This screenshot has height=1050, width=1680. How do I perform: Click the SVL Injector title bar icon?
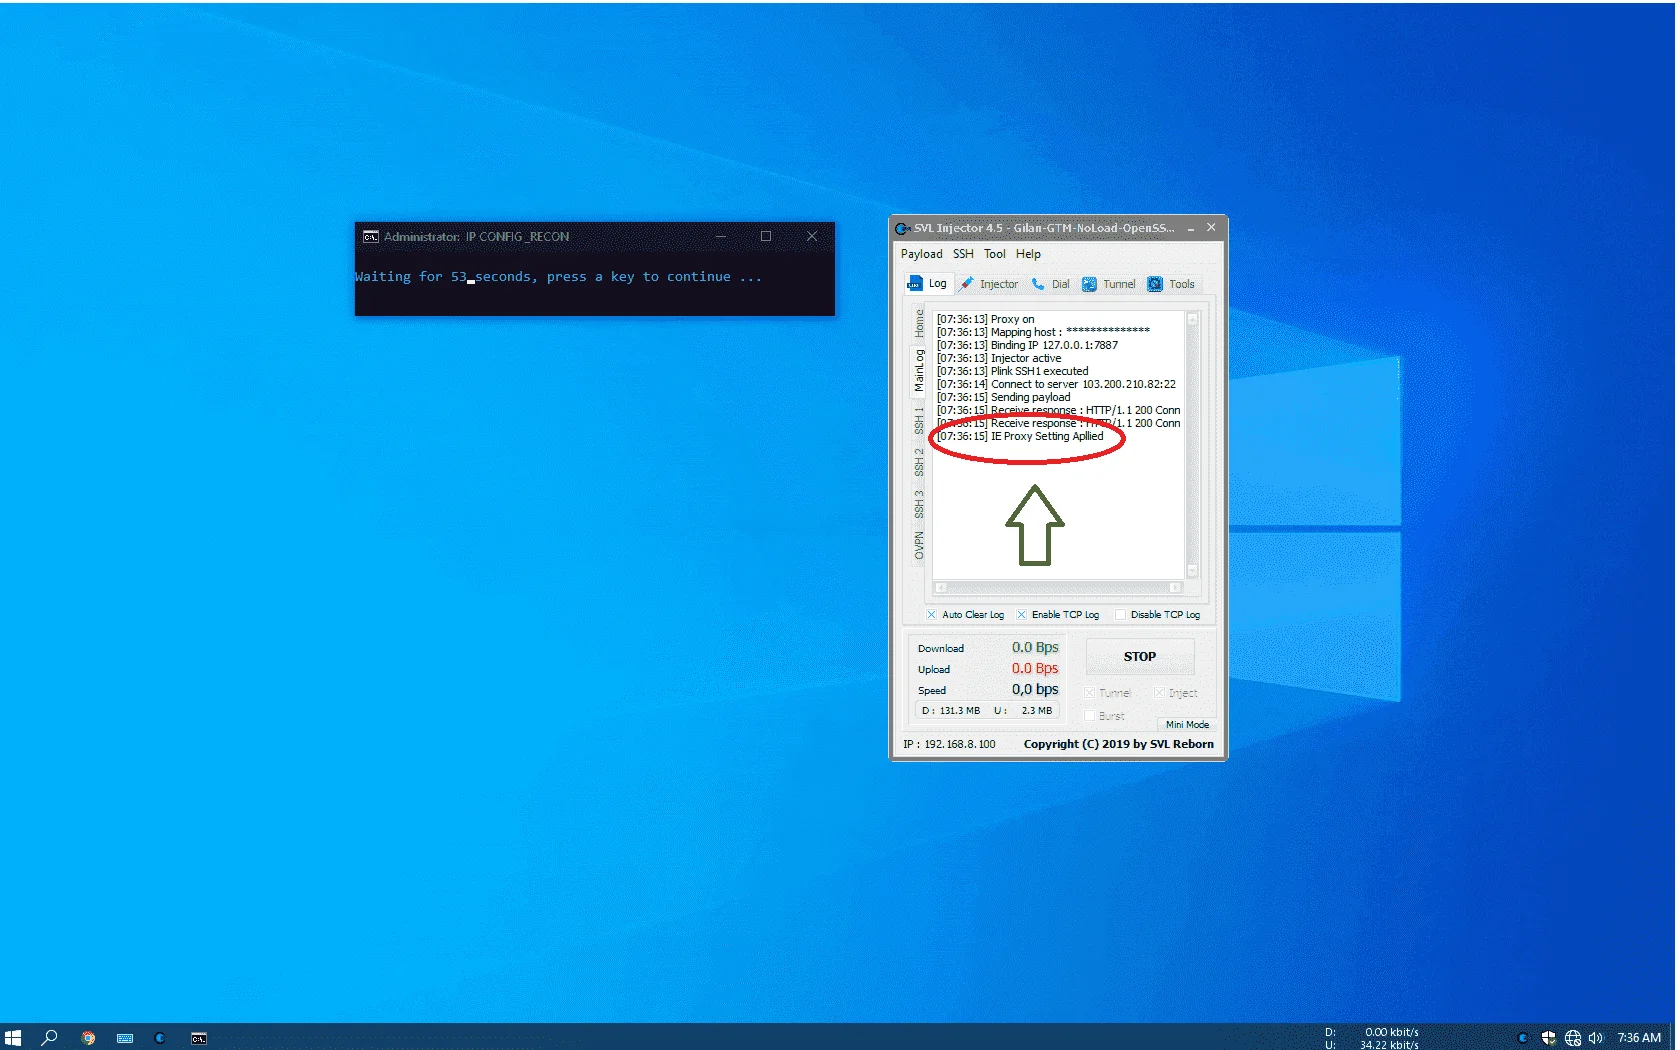click(902, 229)
